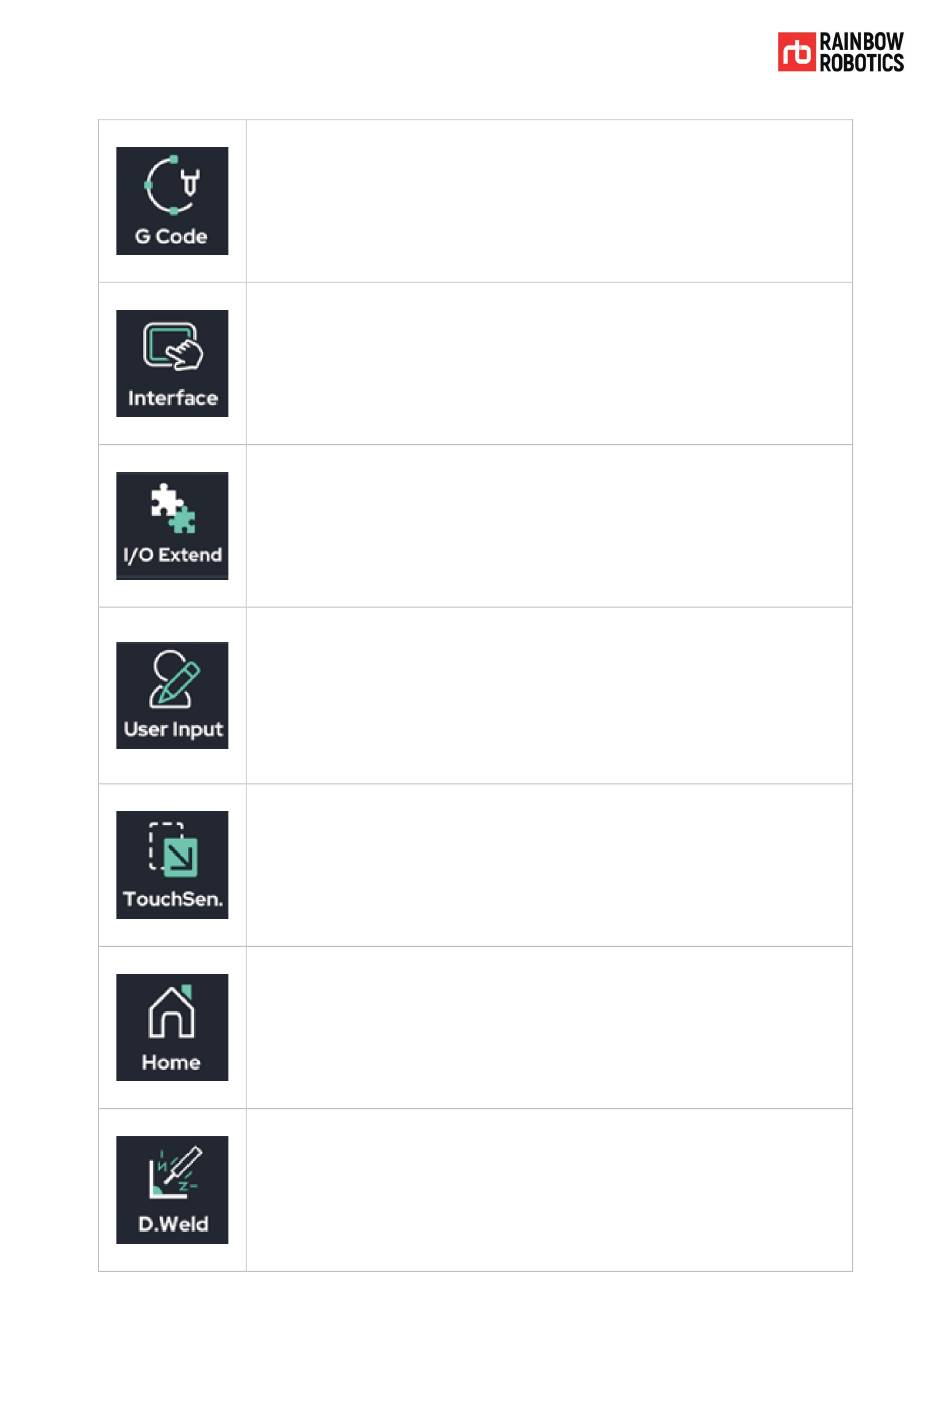Pick the TouchSen. command icon
The image size is (950, 1419).
[172, 865]
